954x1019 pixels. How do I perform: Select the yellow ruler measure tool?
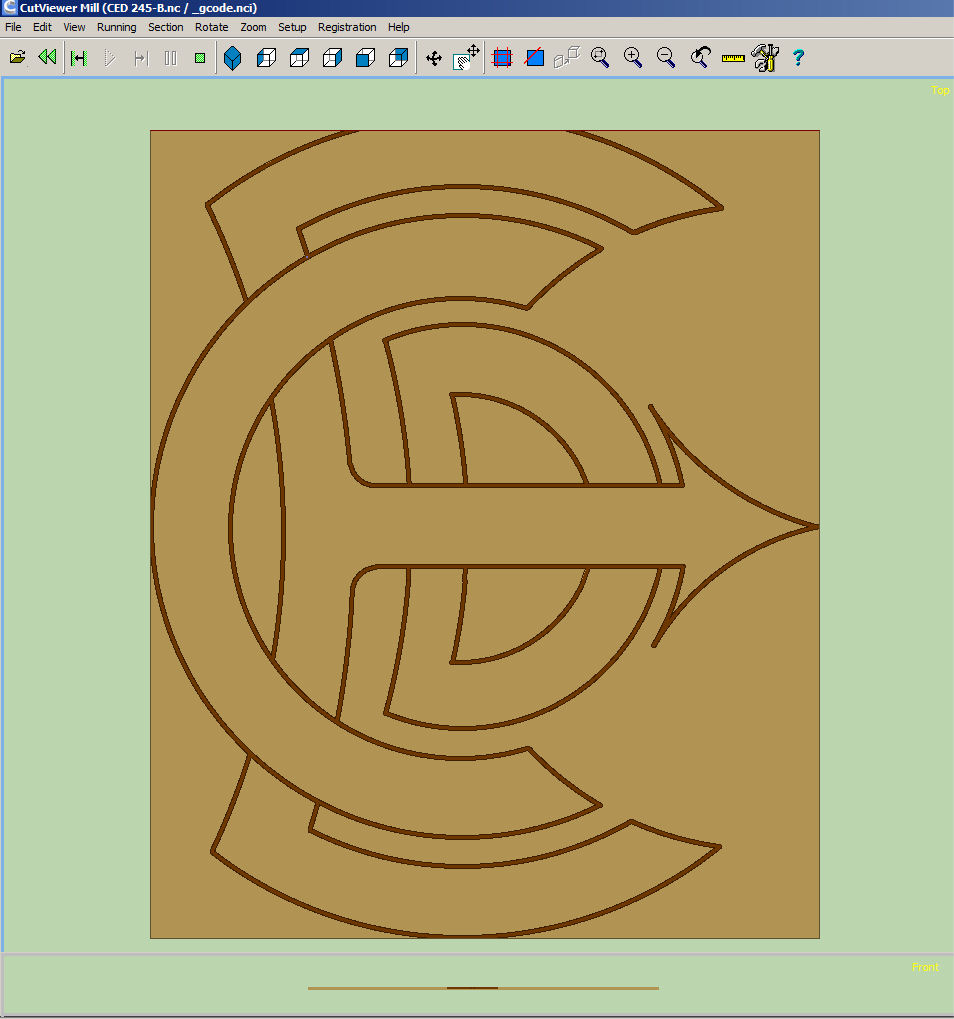[733, 58]
